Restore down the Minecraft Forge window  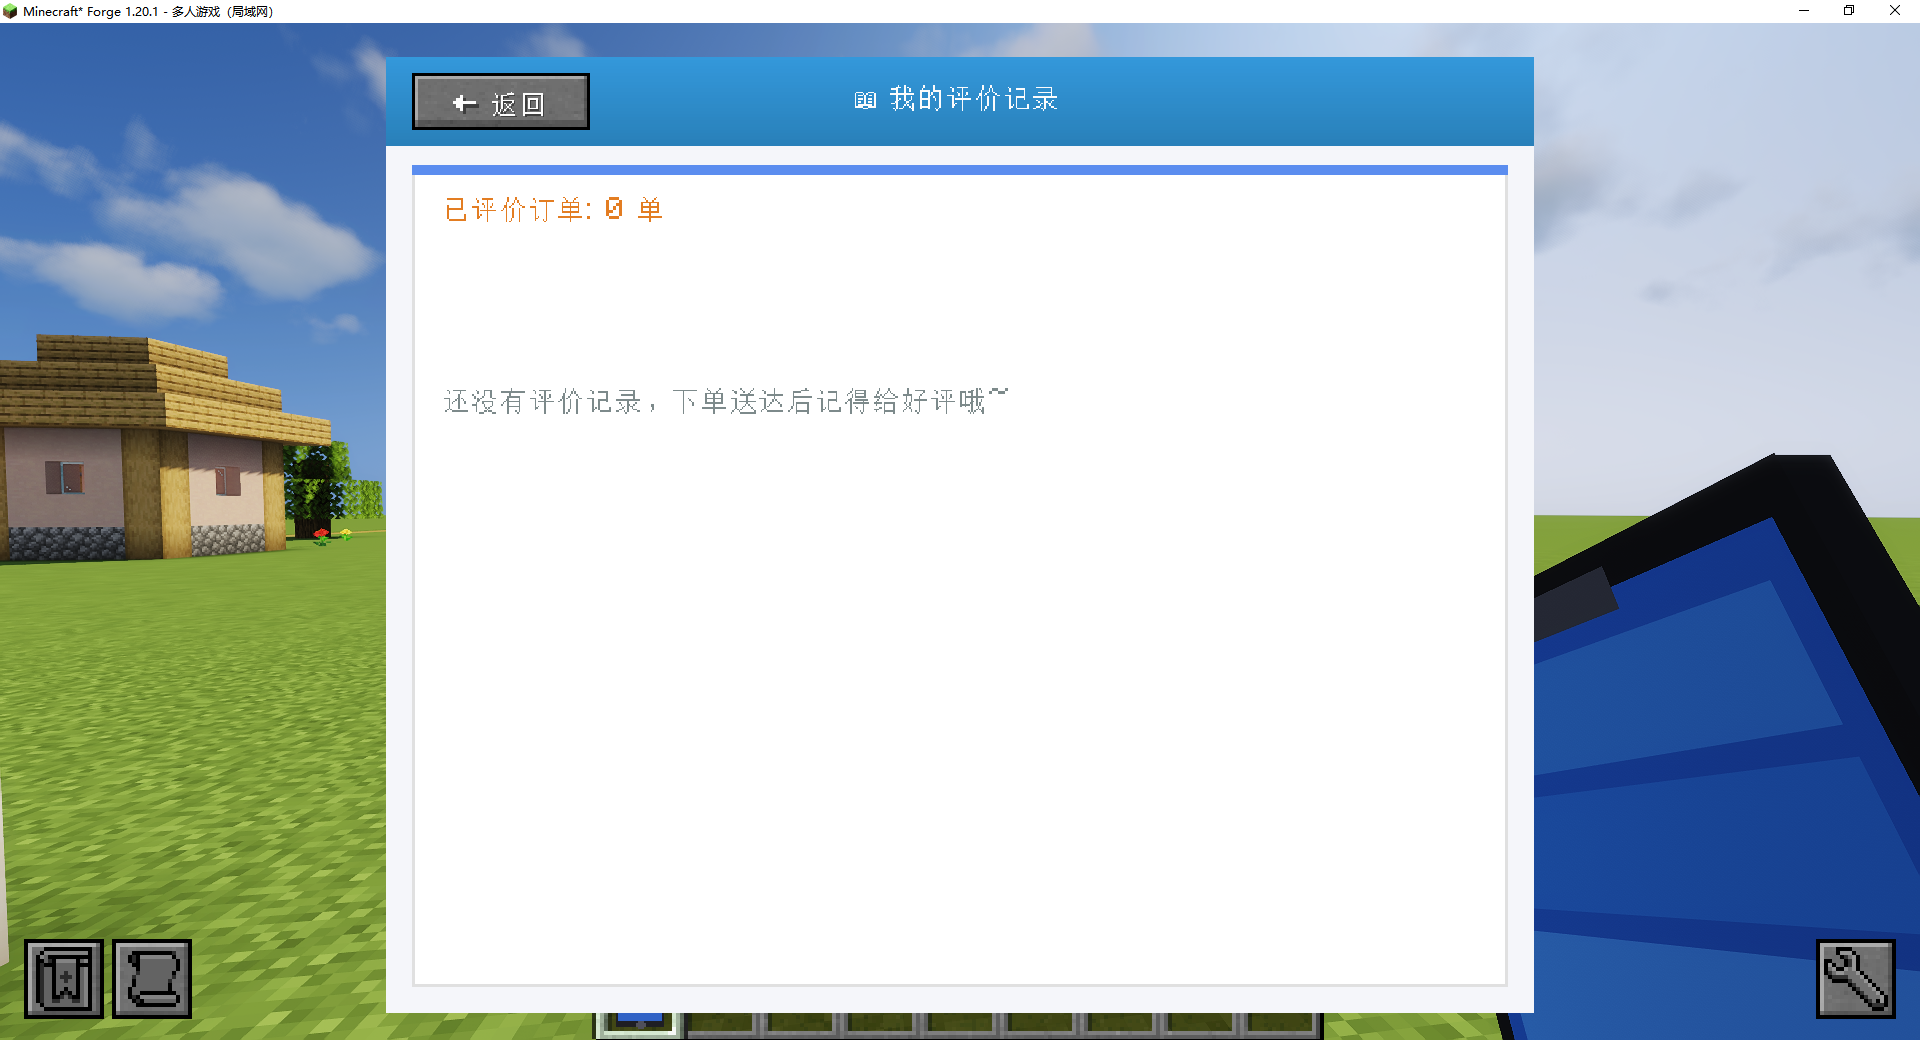pos(1849,11)
